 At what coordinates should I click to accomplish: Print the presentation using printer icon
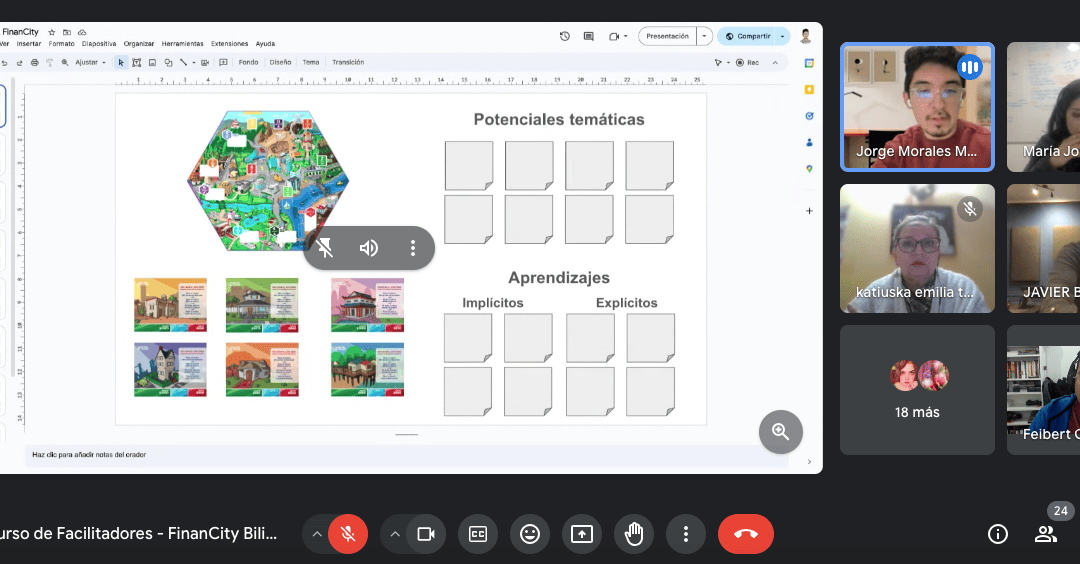tap(34, 63)
